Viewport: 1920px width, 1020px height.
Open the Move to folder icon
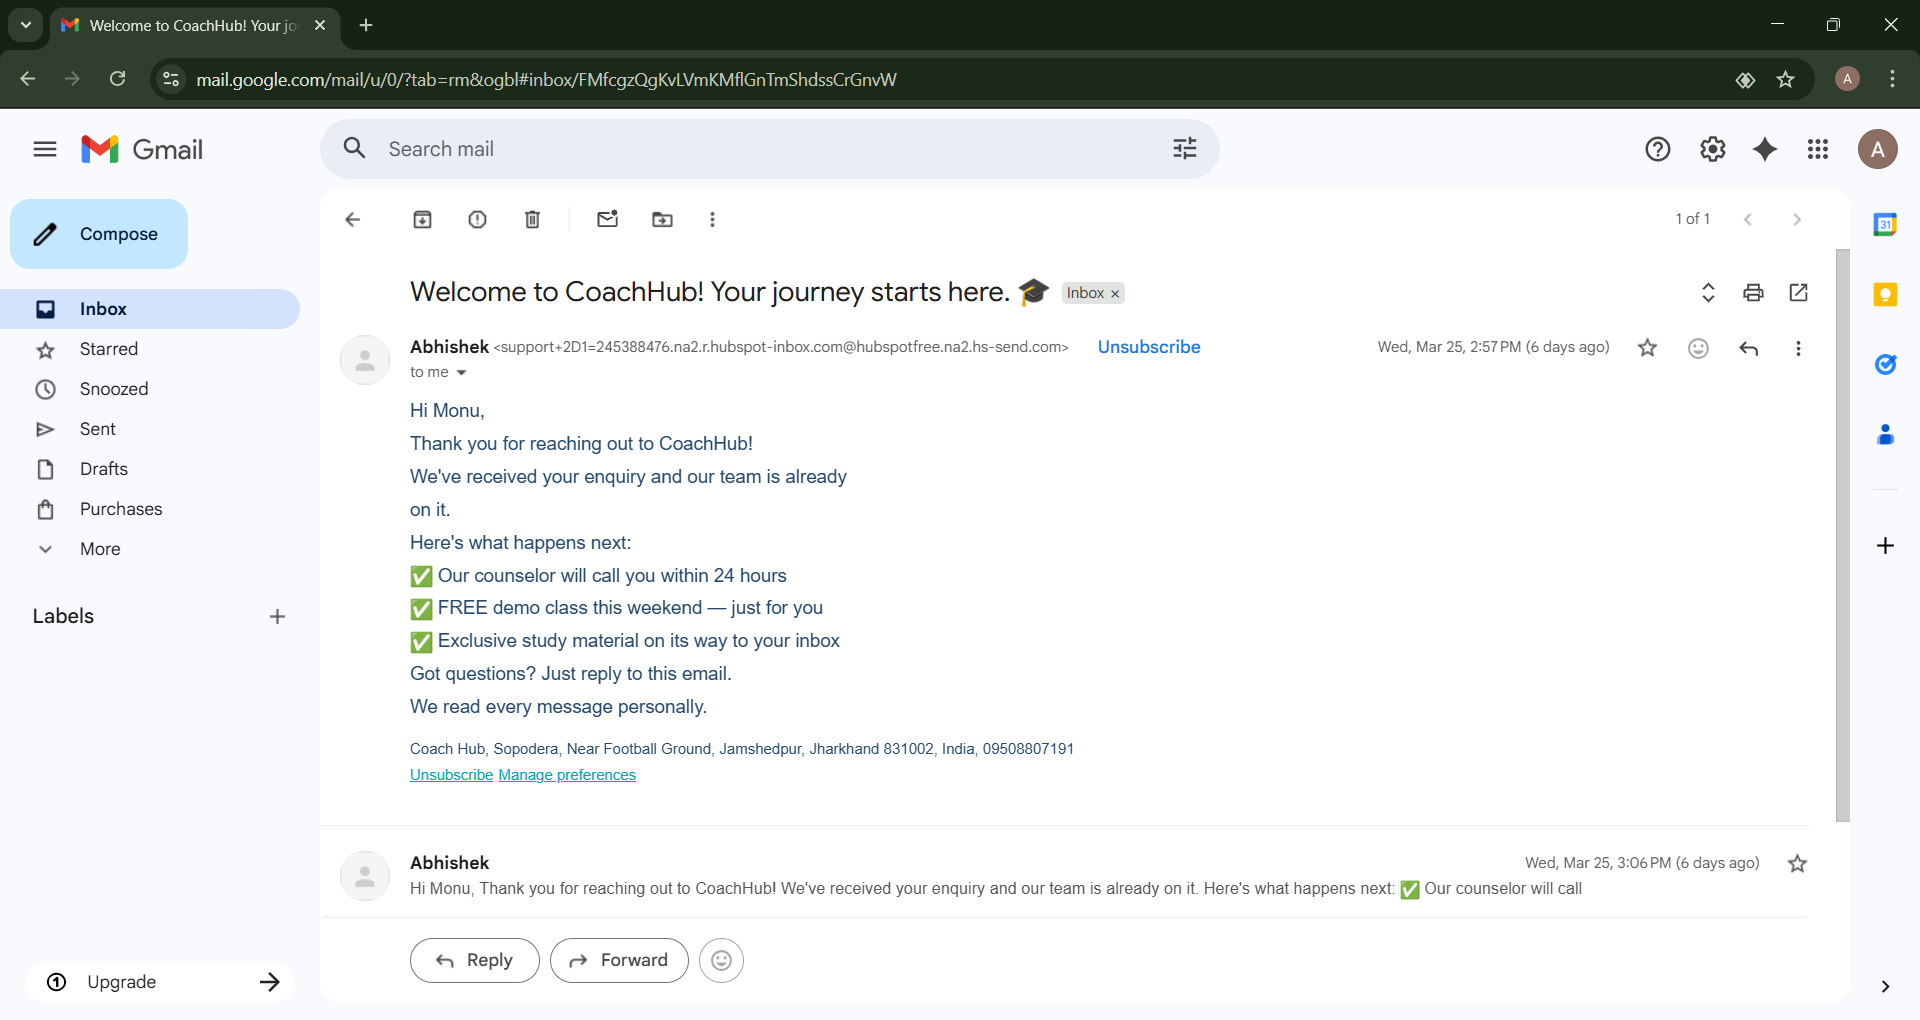tap(662, 219)
